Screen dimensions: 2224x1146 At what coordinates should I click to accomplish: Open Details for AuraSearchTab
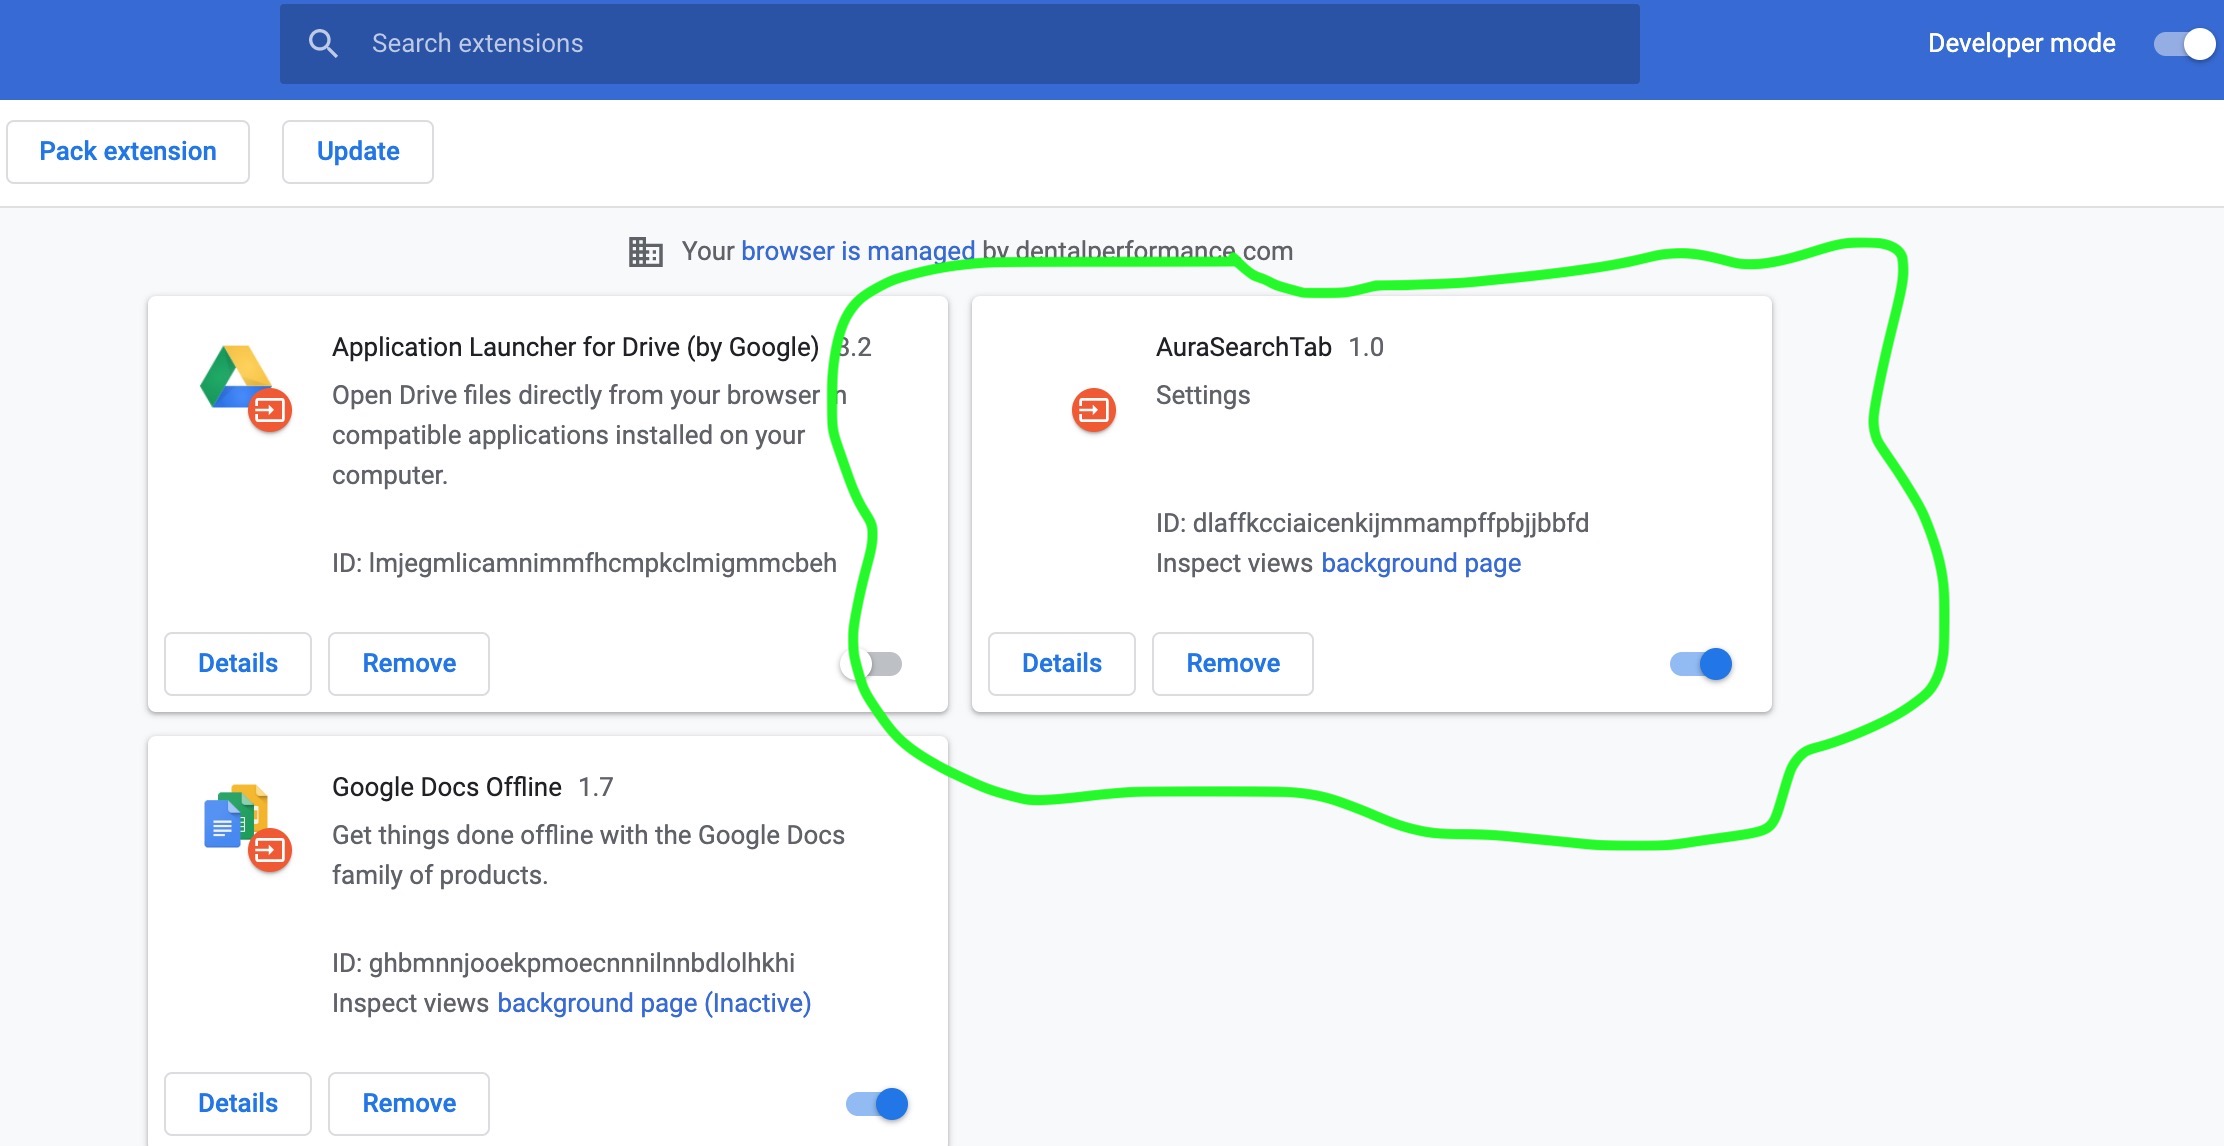tap(1062, 664)
